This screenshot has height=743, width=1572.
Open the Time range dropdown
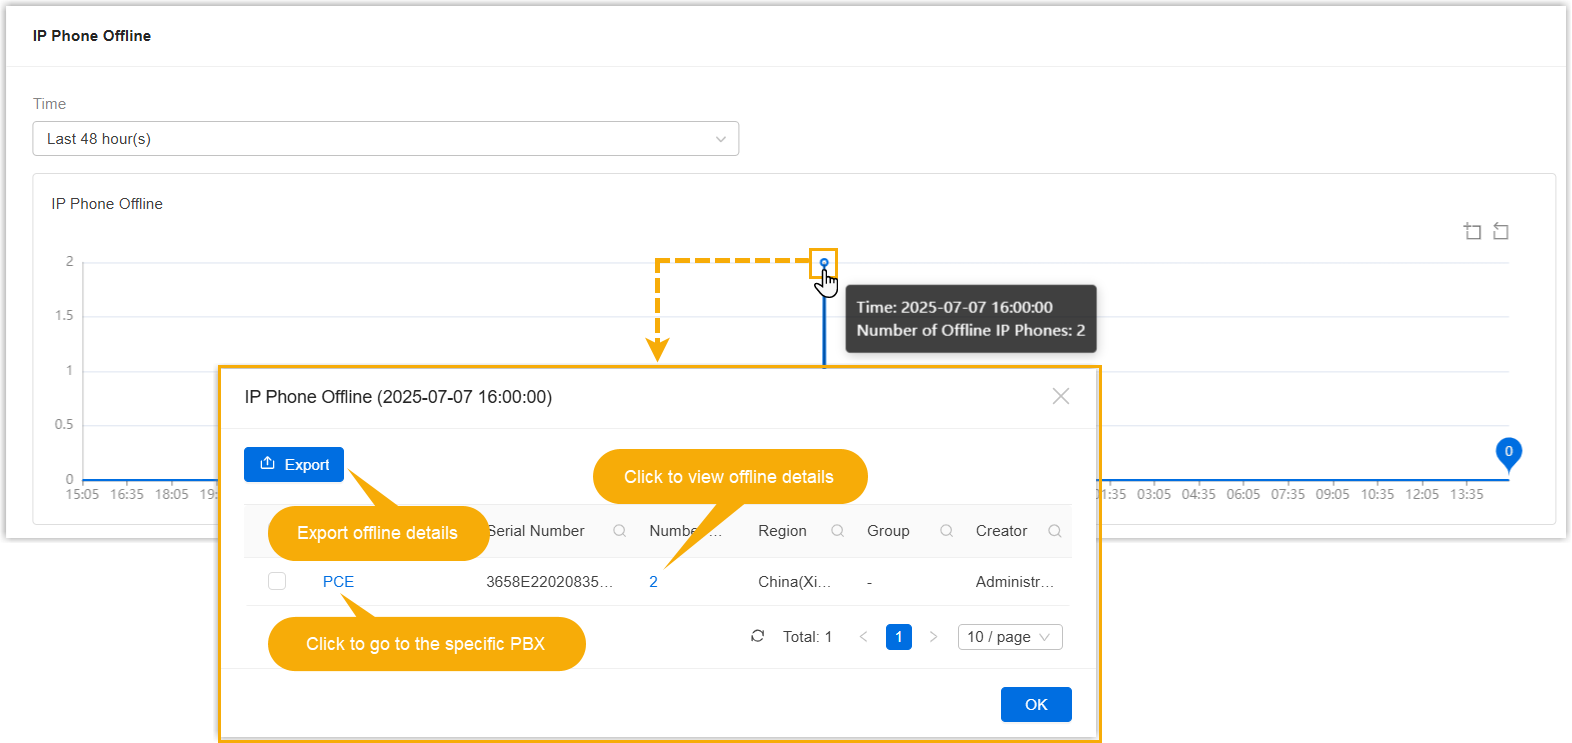tap(386, 139)
